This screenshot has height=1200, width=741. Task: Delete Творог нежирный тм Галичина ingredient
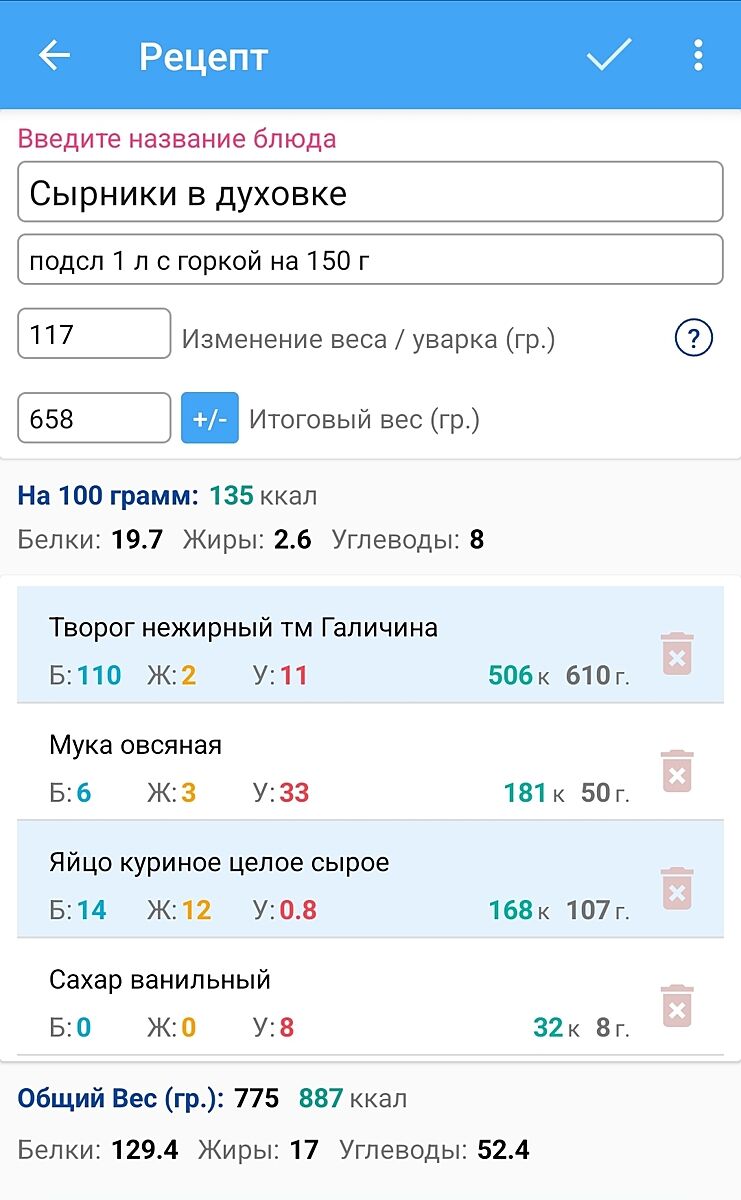click(677, 654)
